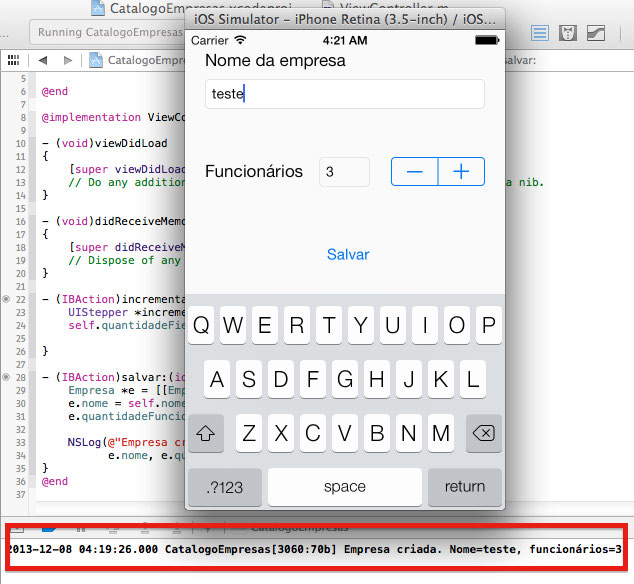
Task: Tap the Salvar link in the simulator
Action: pos(348,254)
